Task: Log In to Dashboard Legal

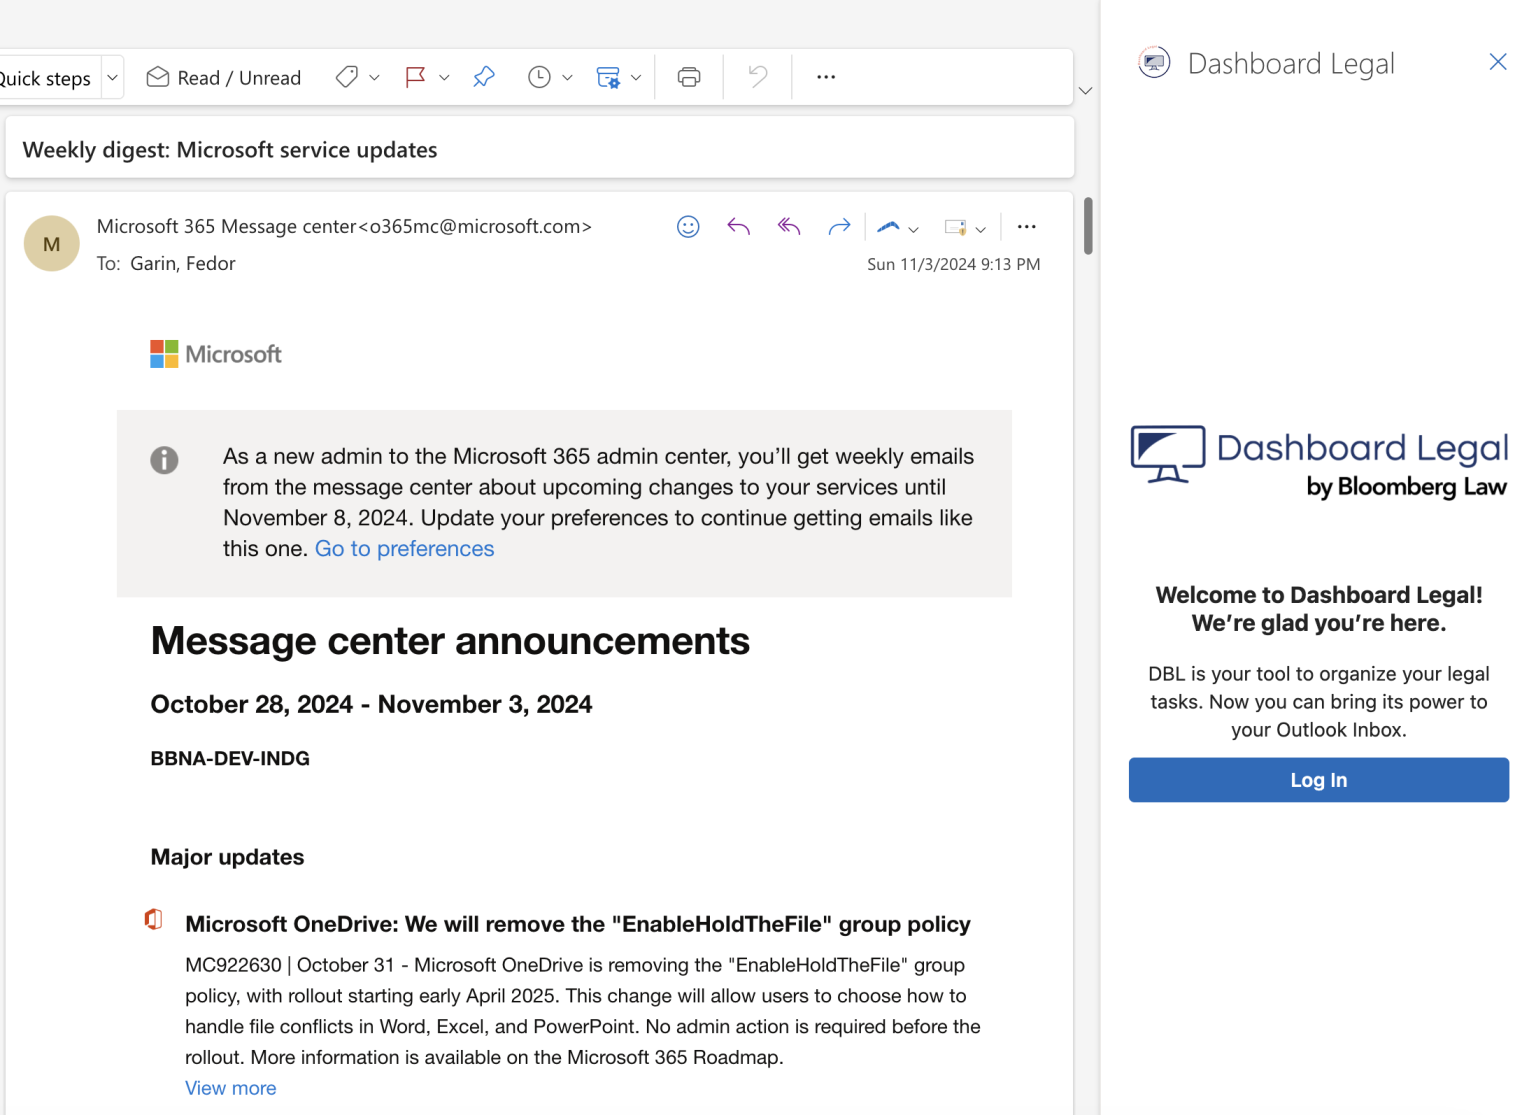Action: [x=1318, y=780]
